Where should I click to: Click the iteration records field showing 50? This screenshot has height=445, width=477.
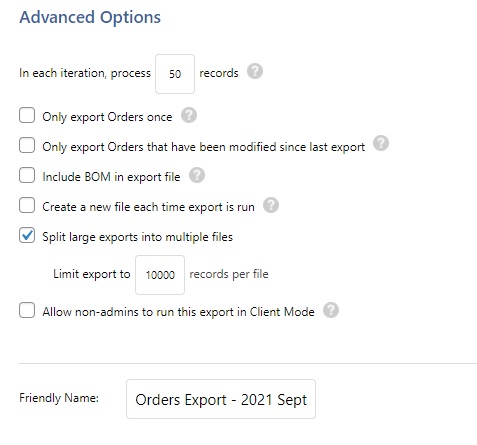pyautogui.click(x=175, y=74)
